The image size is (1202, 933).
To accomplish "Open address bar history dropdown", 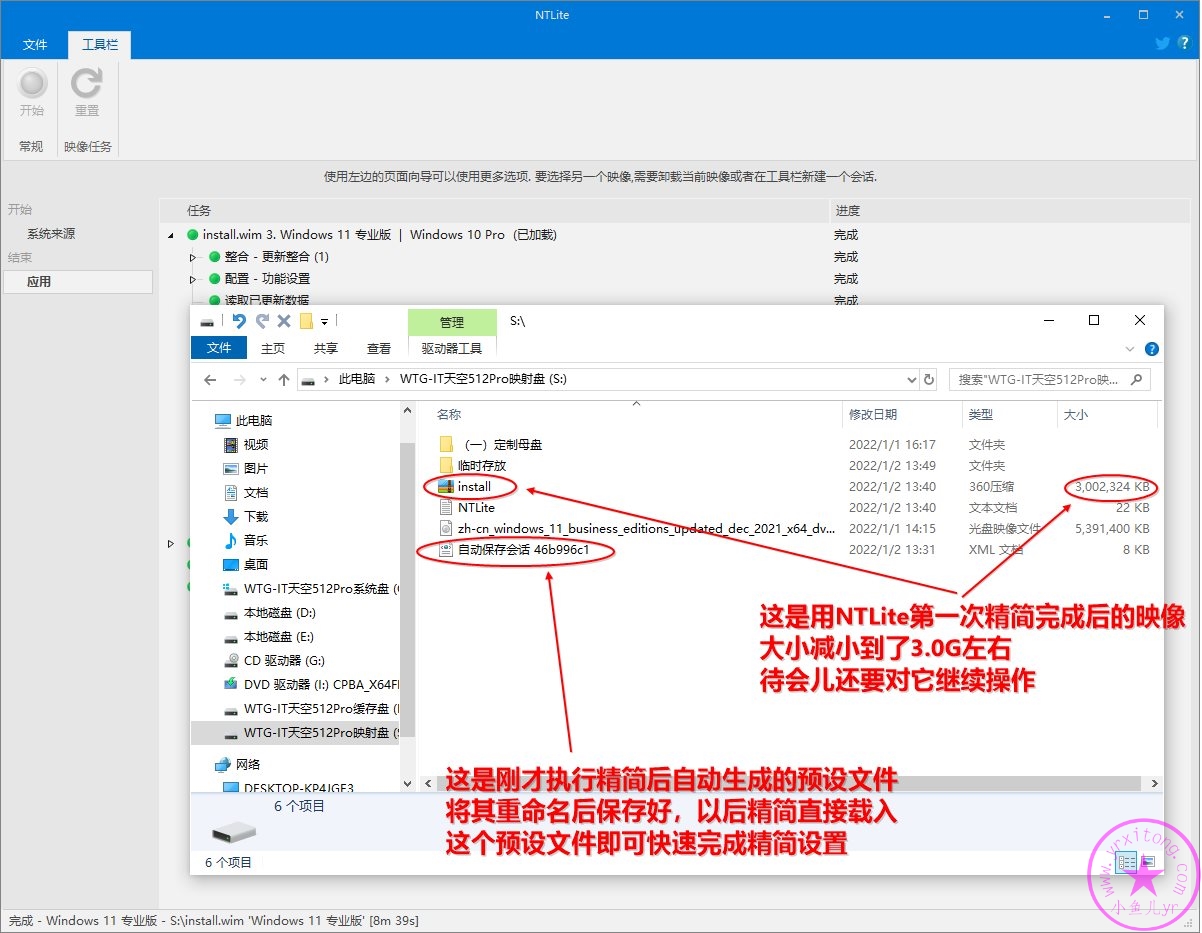I will [x=911, y=380].
